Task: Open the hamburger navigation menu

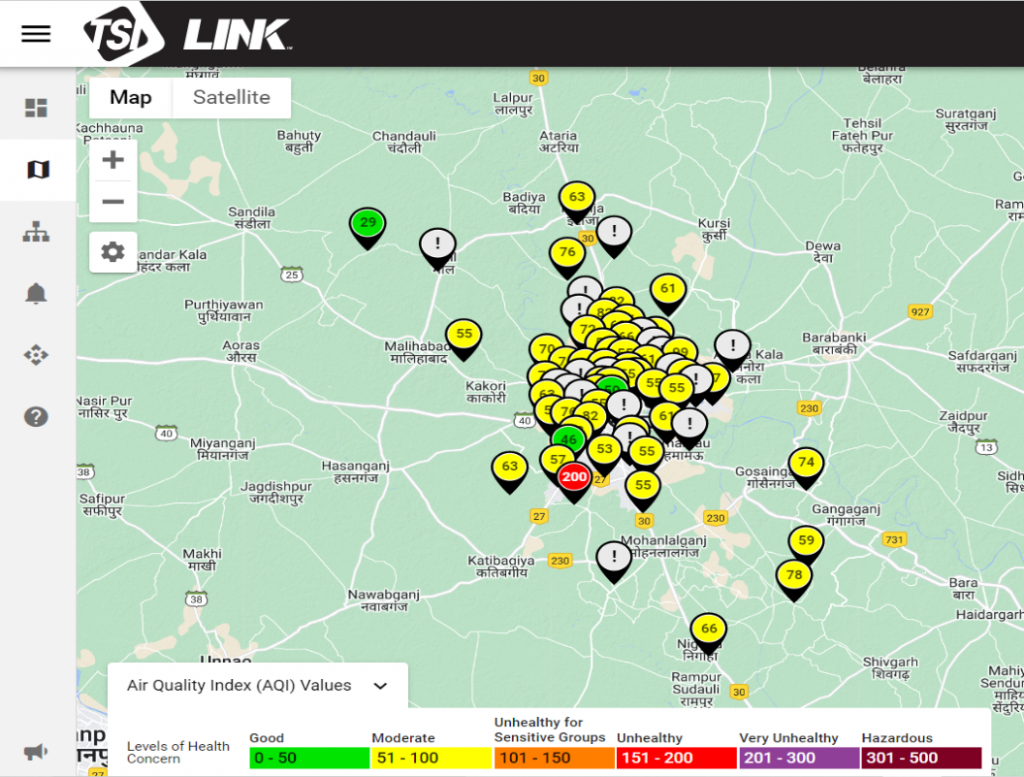Action: (36, 33)
